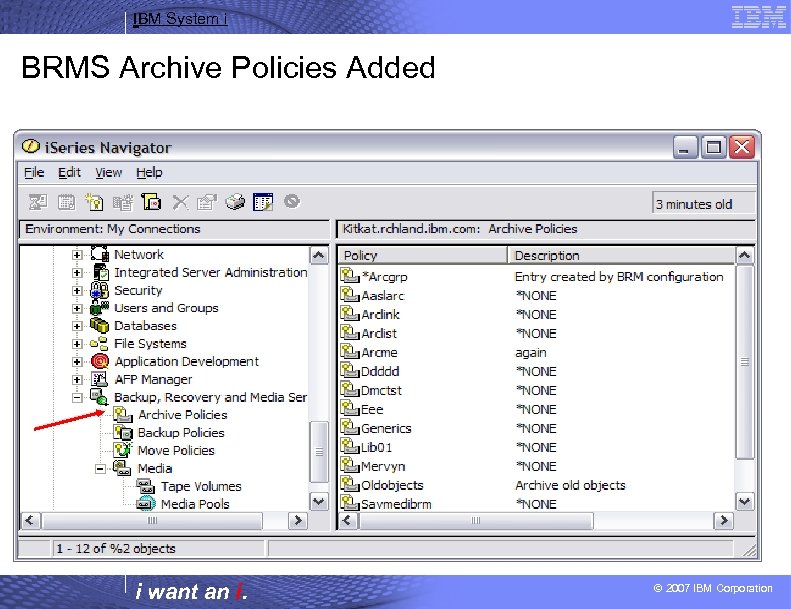Expand the Network tree node

click(x=77, y=255)
